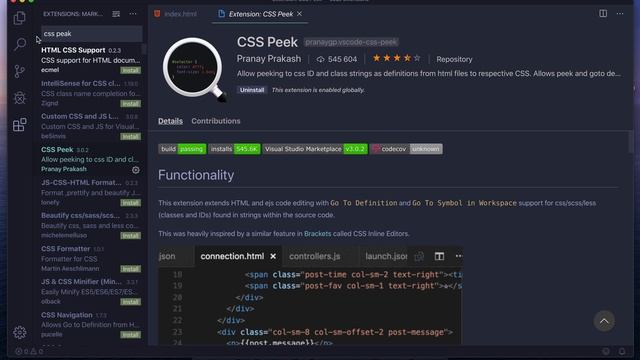Click the four-star rating of CSS Peek
Viewport: 640px width, 360px height.
[x=396, y=58]
